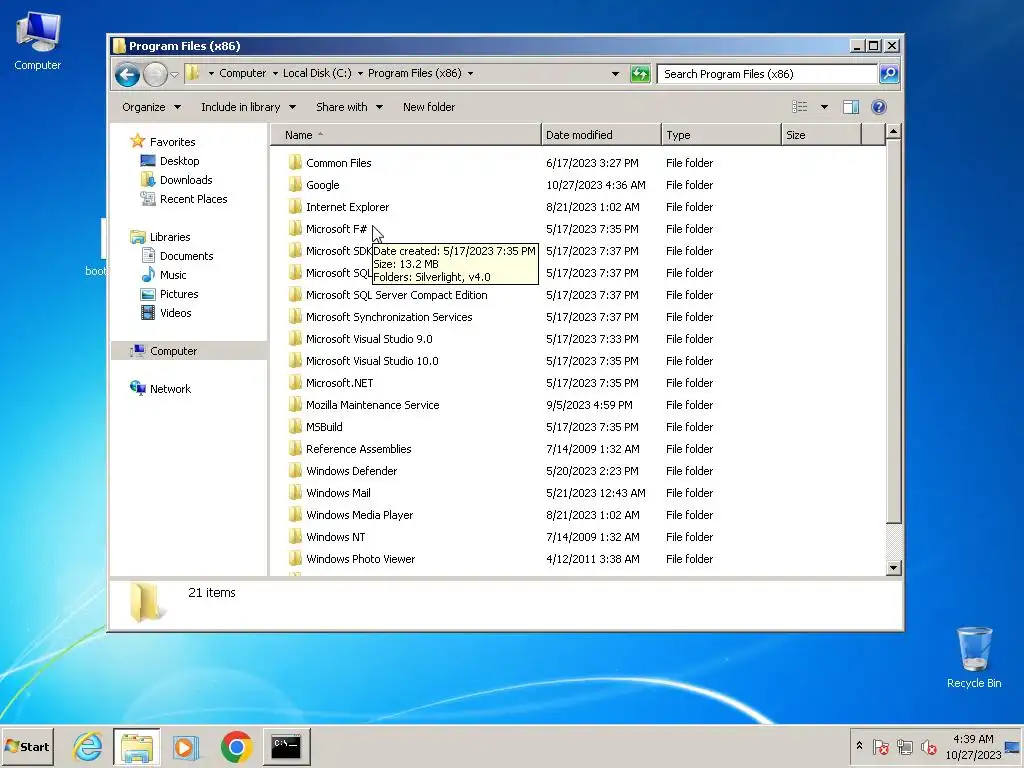Select the Internet Explorer folder

click(347, 207)
